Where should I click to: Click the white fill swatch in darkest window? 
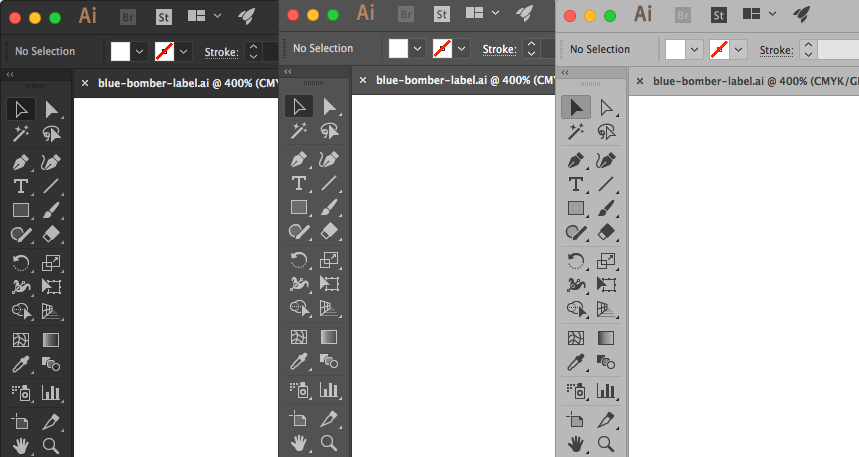coord(121,52)
